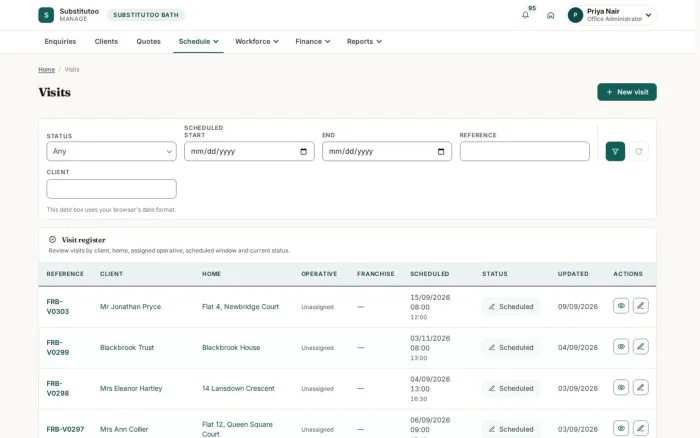Click updated date 04/09/2026
This screenshot has height=438, width=700.
[x=578, y=347]
